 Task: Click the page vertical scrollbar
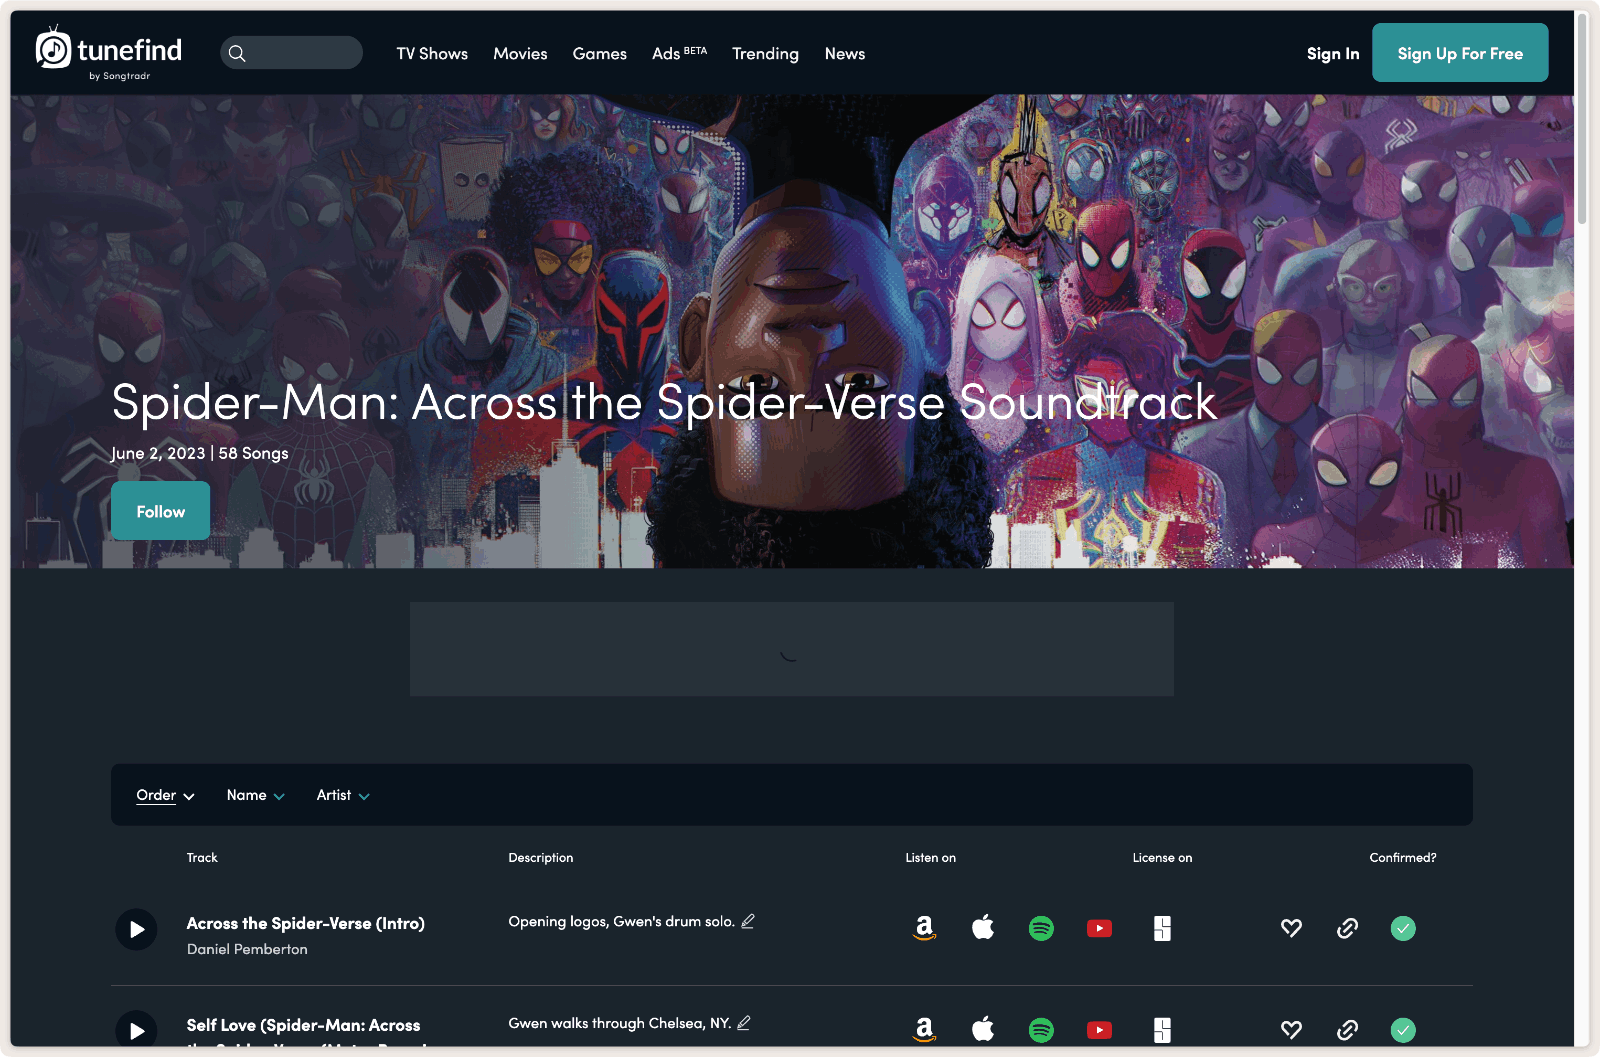[1582, 120]
